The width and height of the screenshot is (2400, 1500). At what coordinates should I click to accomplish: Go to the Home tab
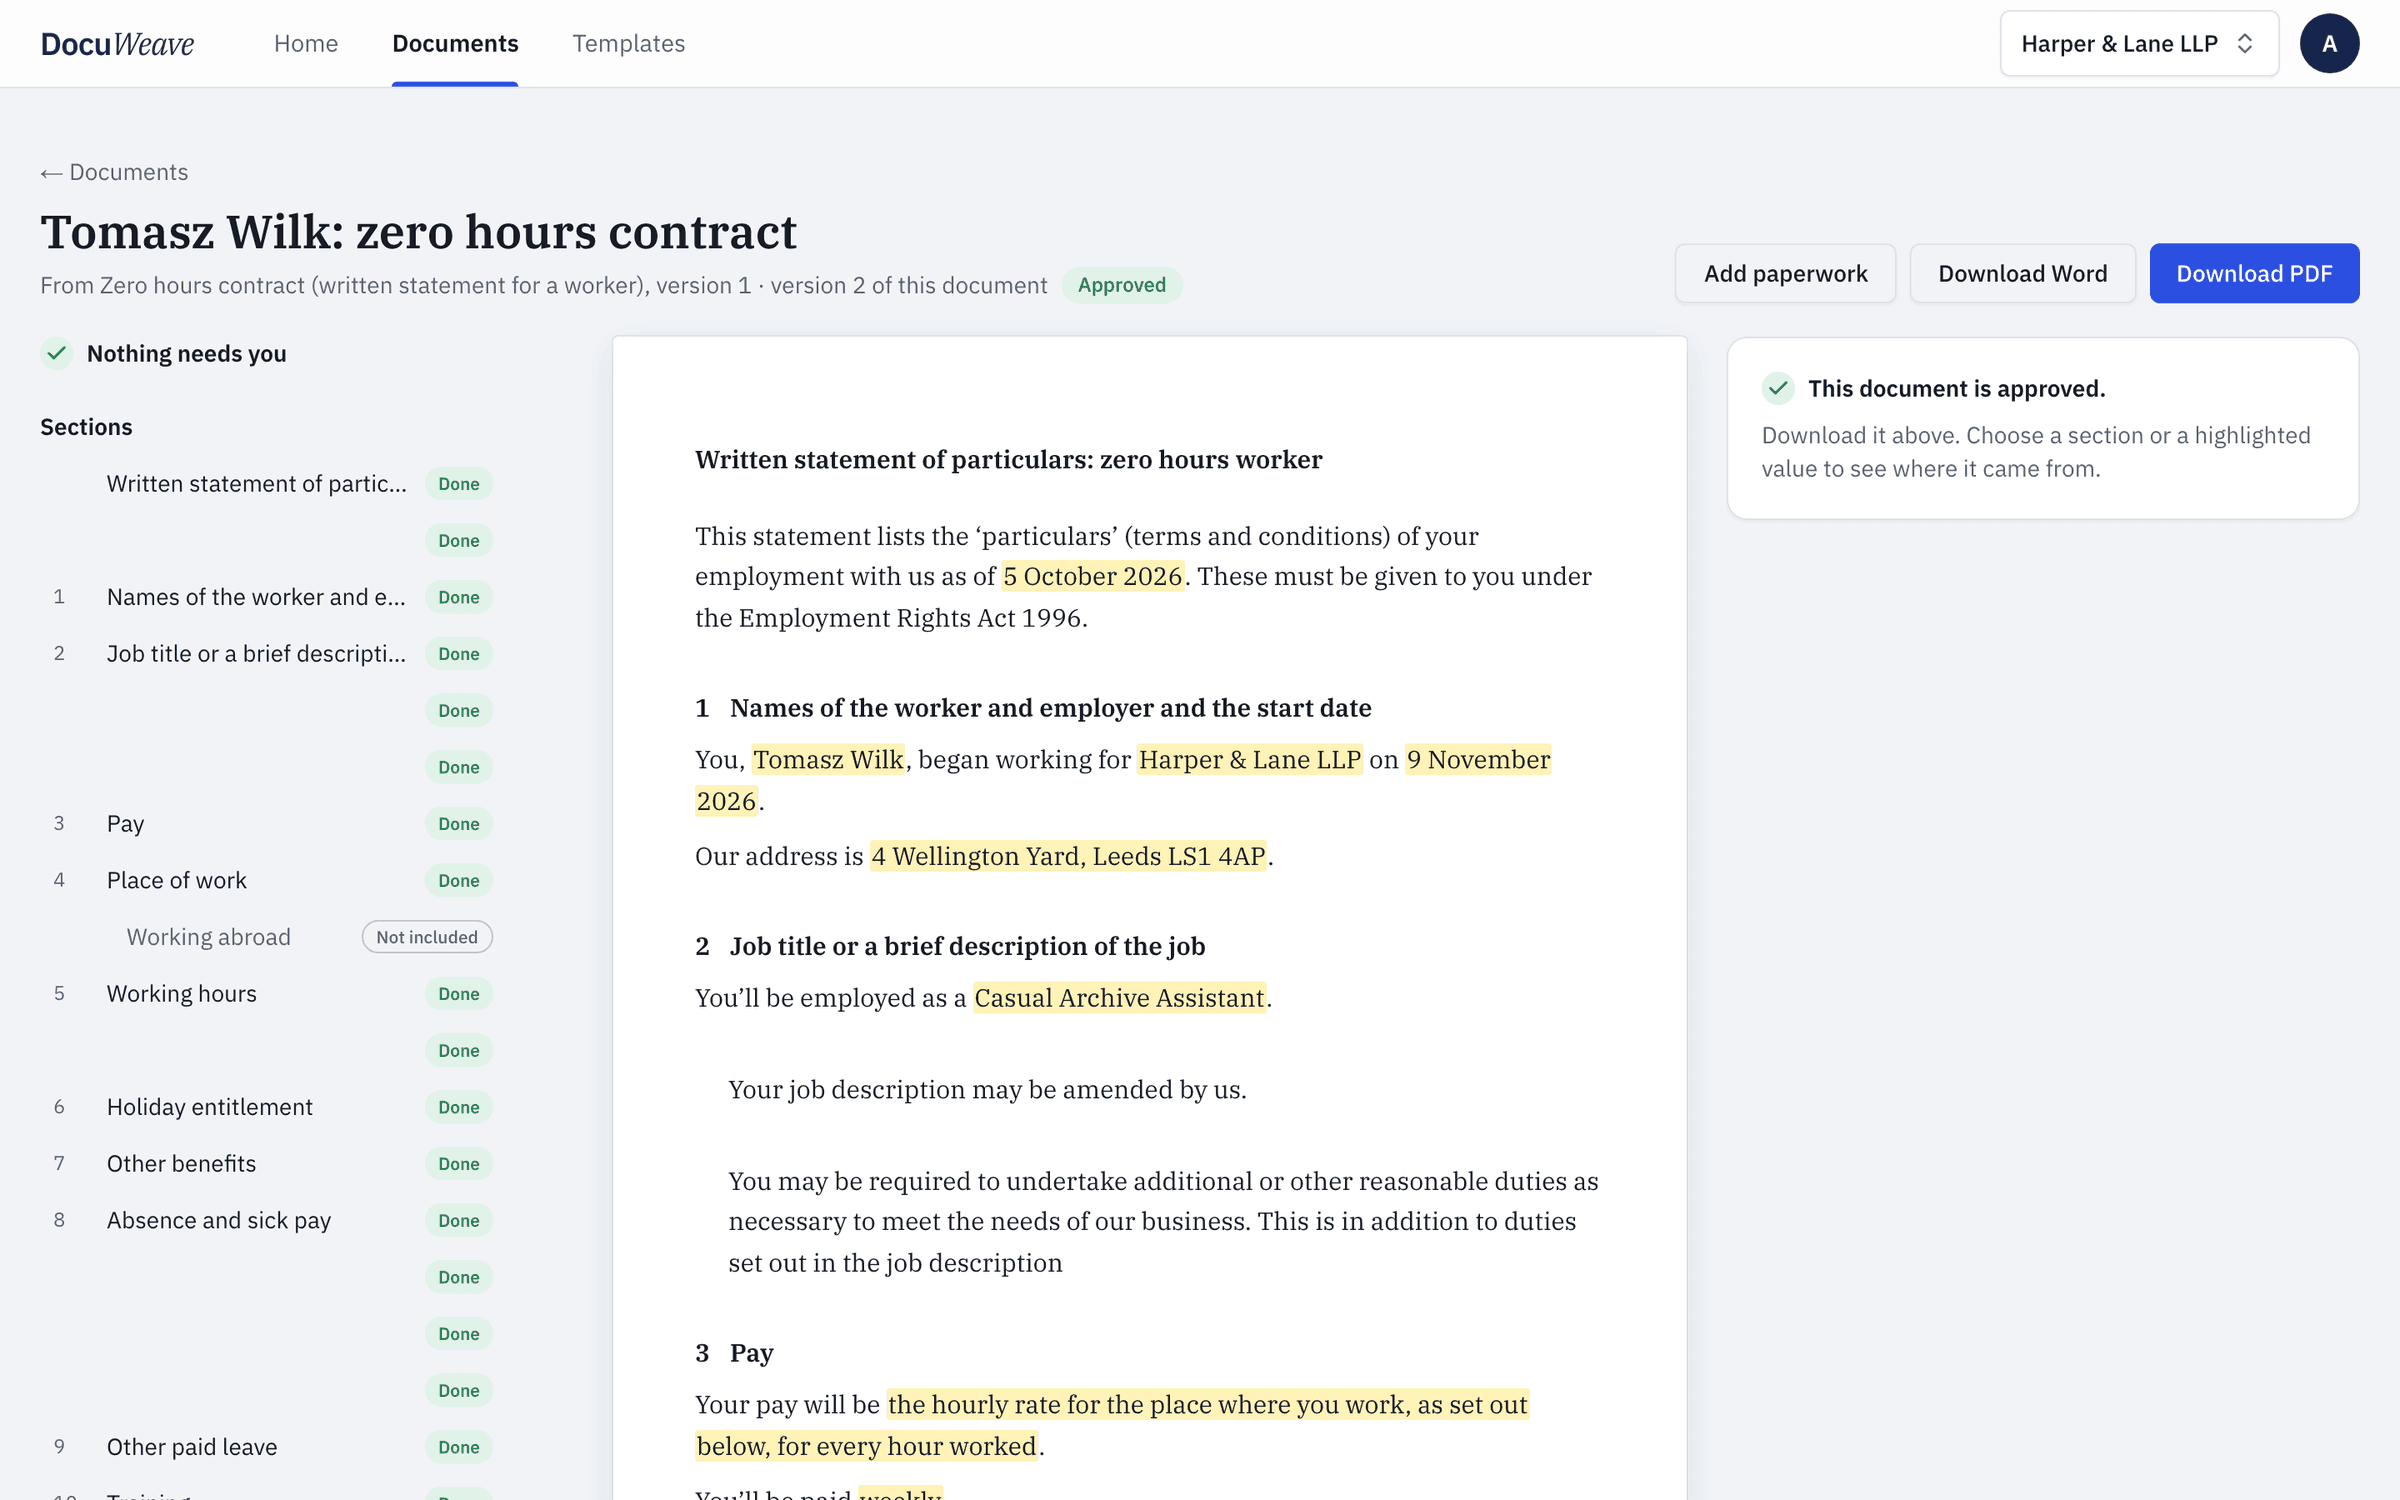point(306,43)
